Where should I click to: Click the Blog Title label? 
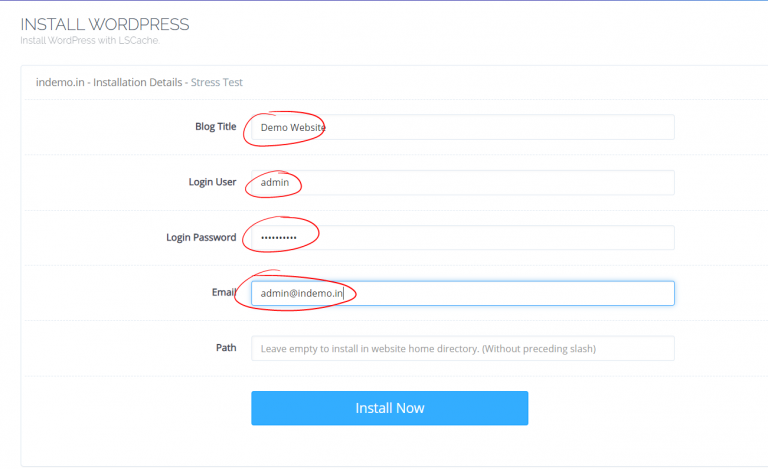[x=215, y=127]
